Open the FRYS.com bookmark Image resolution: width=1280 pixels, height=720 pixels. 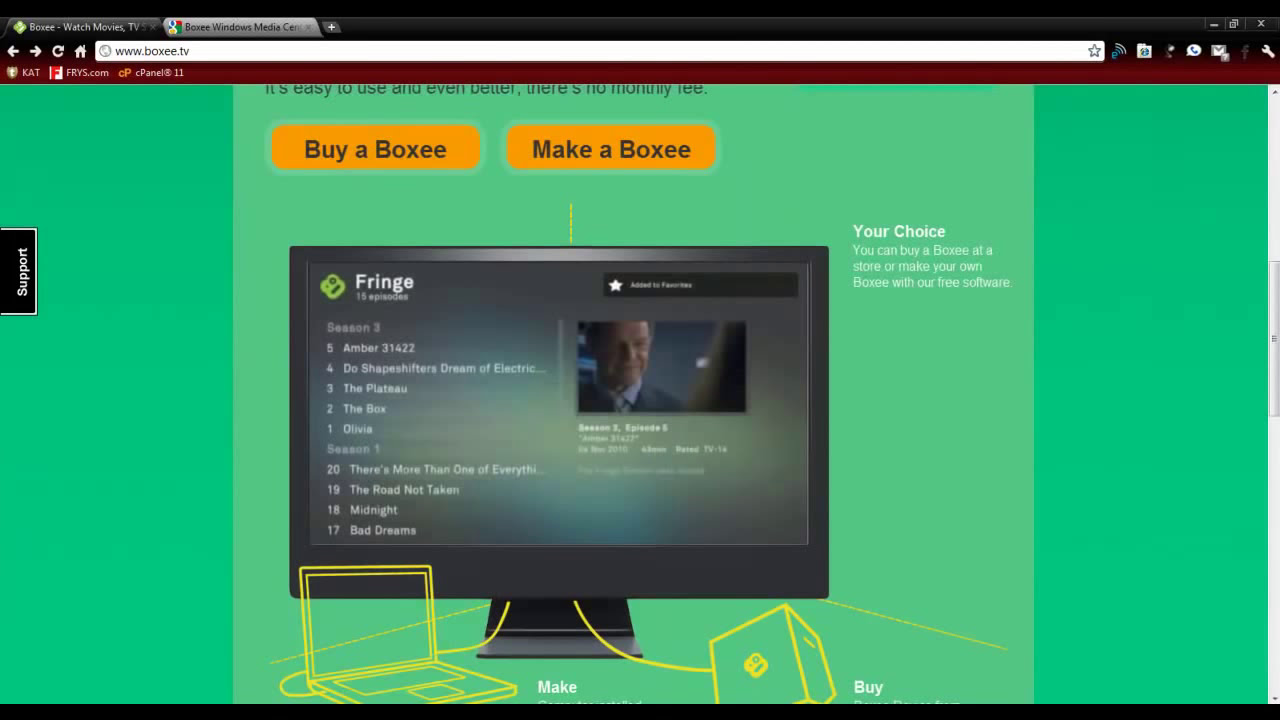(80, 72)
